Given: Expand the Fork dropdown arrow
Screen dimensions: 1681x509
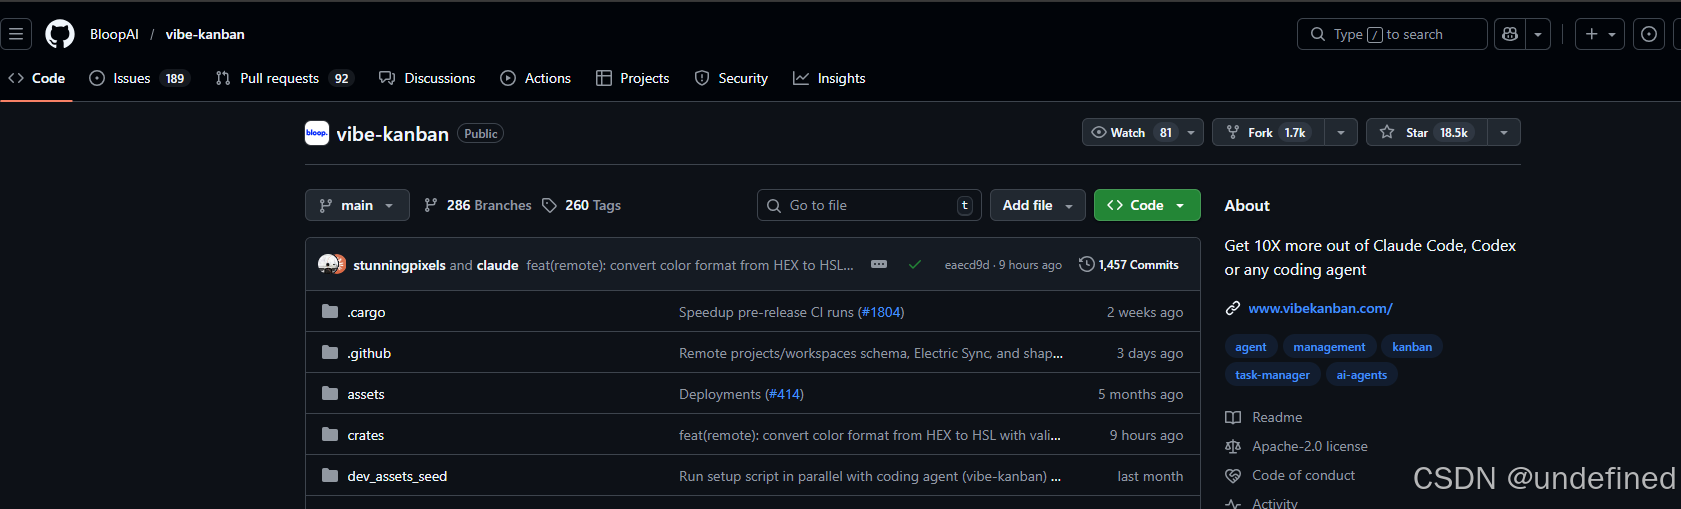Looking at the screenshot, I should [1341, 132].
